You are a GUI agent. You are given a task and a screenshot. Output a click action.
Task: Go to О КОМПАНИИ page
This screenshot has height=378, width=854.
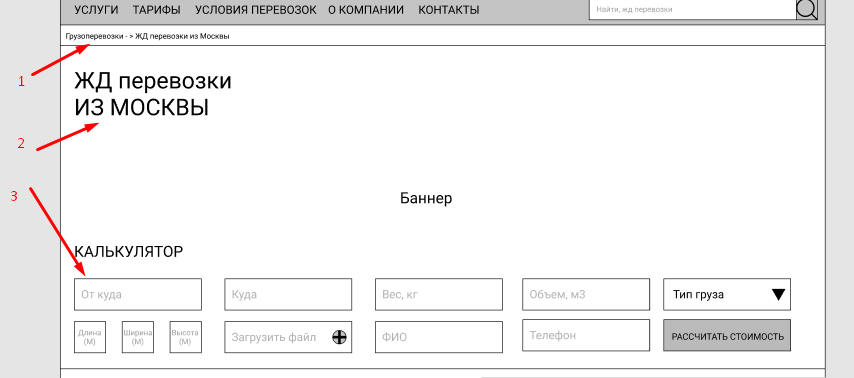366,10
